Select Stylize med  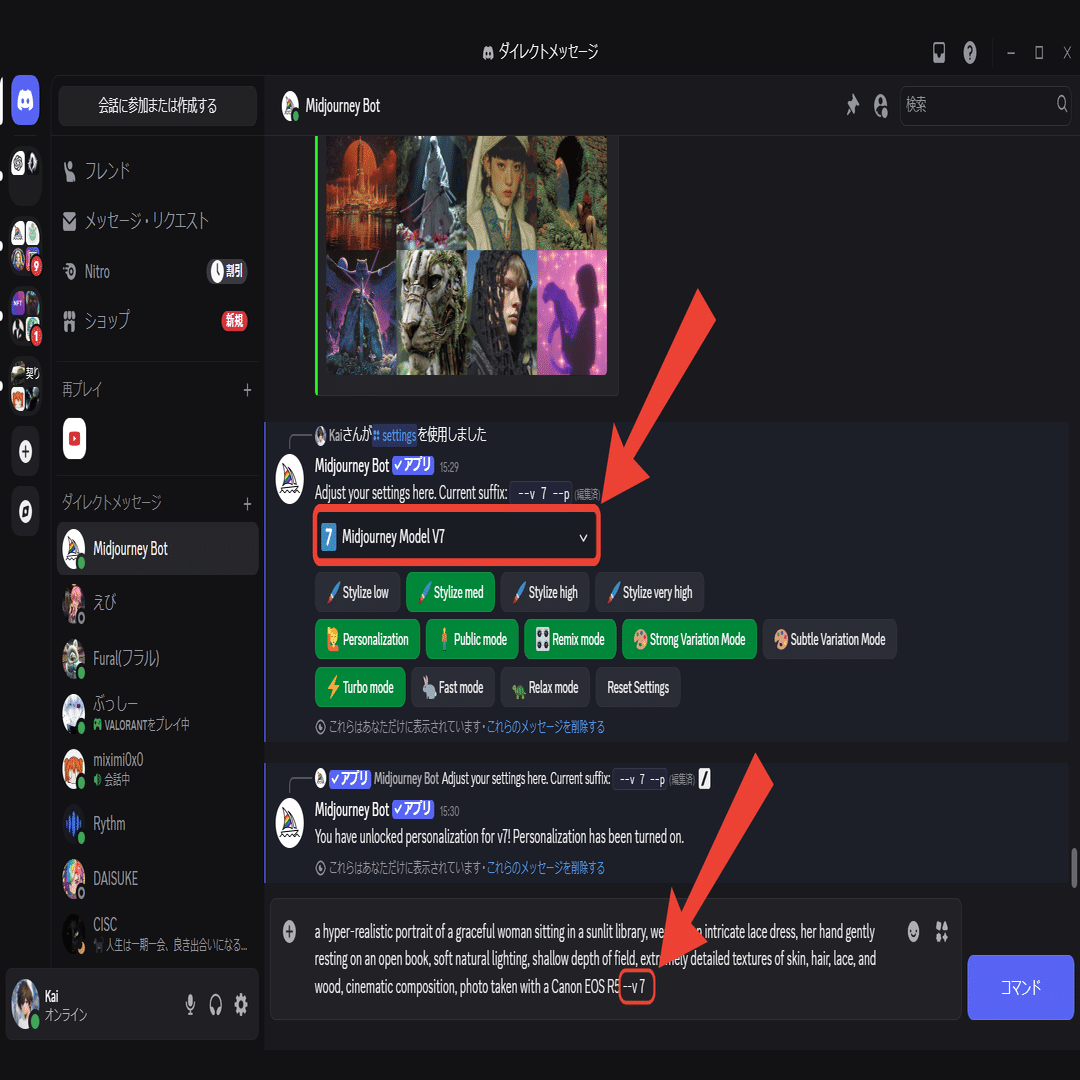click(x=450, y=592)
